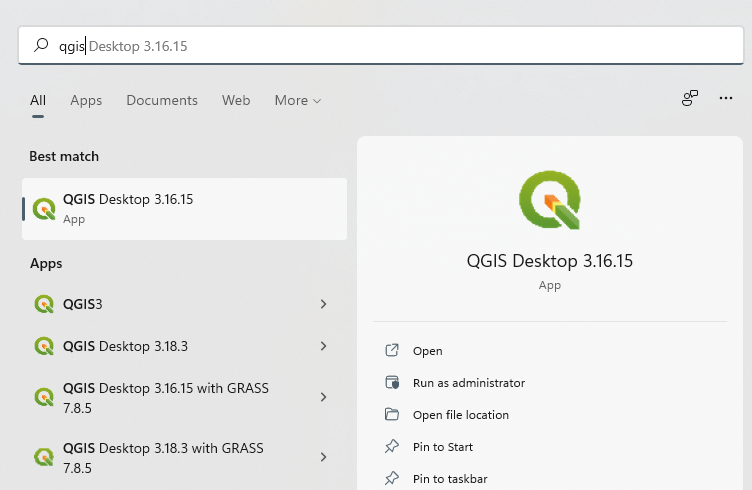Click the QGIS3 row icon
752x490 pixels.
[44, 304]
